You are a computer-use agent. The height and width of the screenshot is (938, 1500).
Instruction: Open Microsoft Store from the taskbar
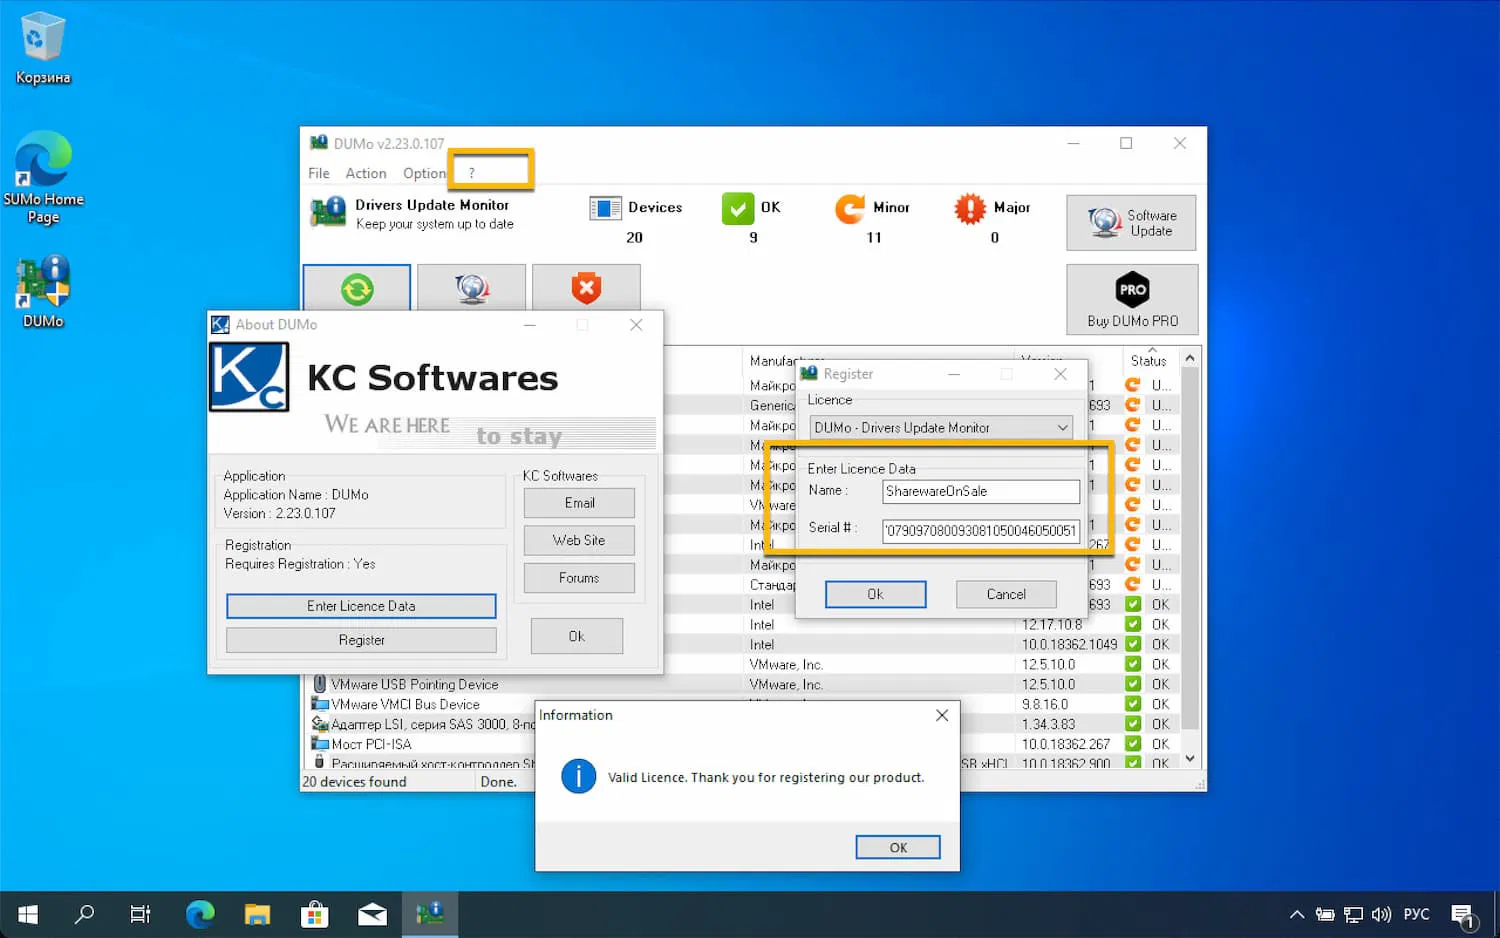pyautogui.click(x=315, y=914)
